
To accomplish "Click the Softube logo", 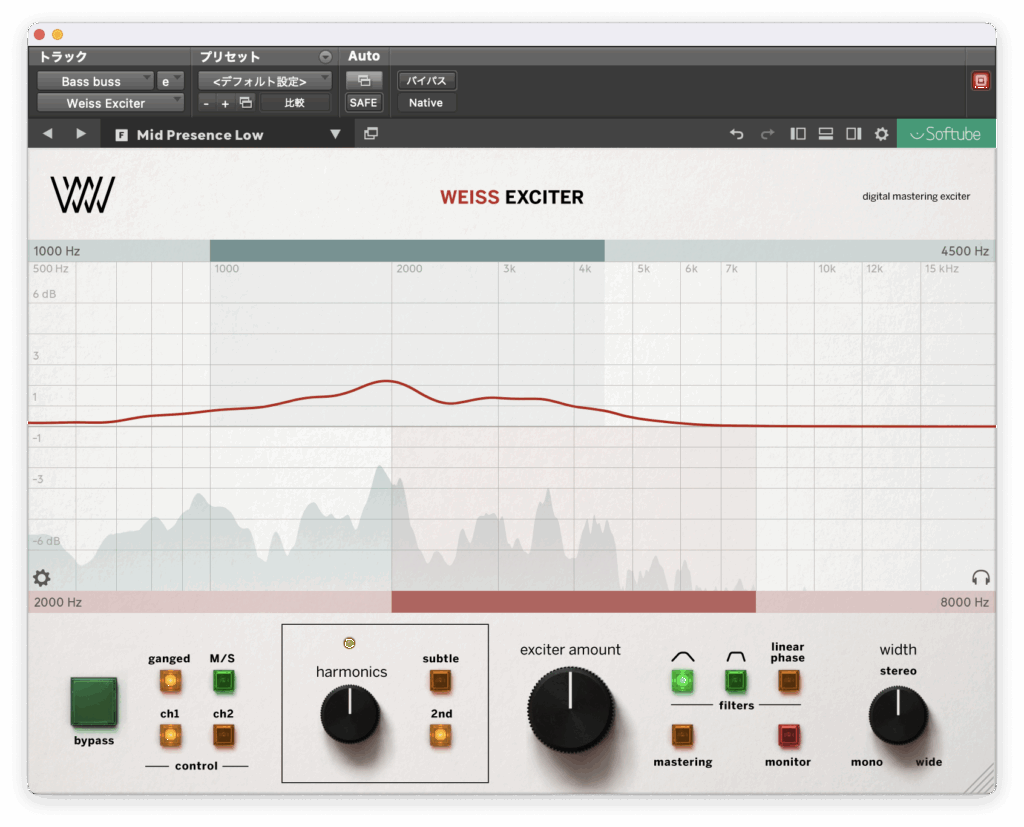I will pos(946,133).
